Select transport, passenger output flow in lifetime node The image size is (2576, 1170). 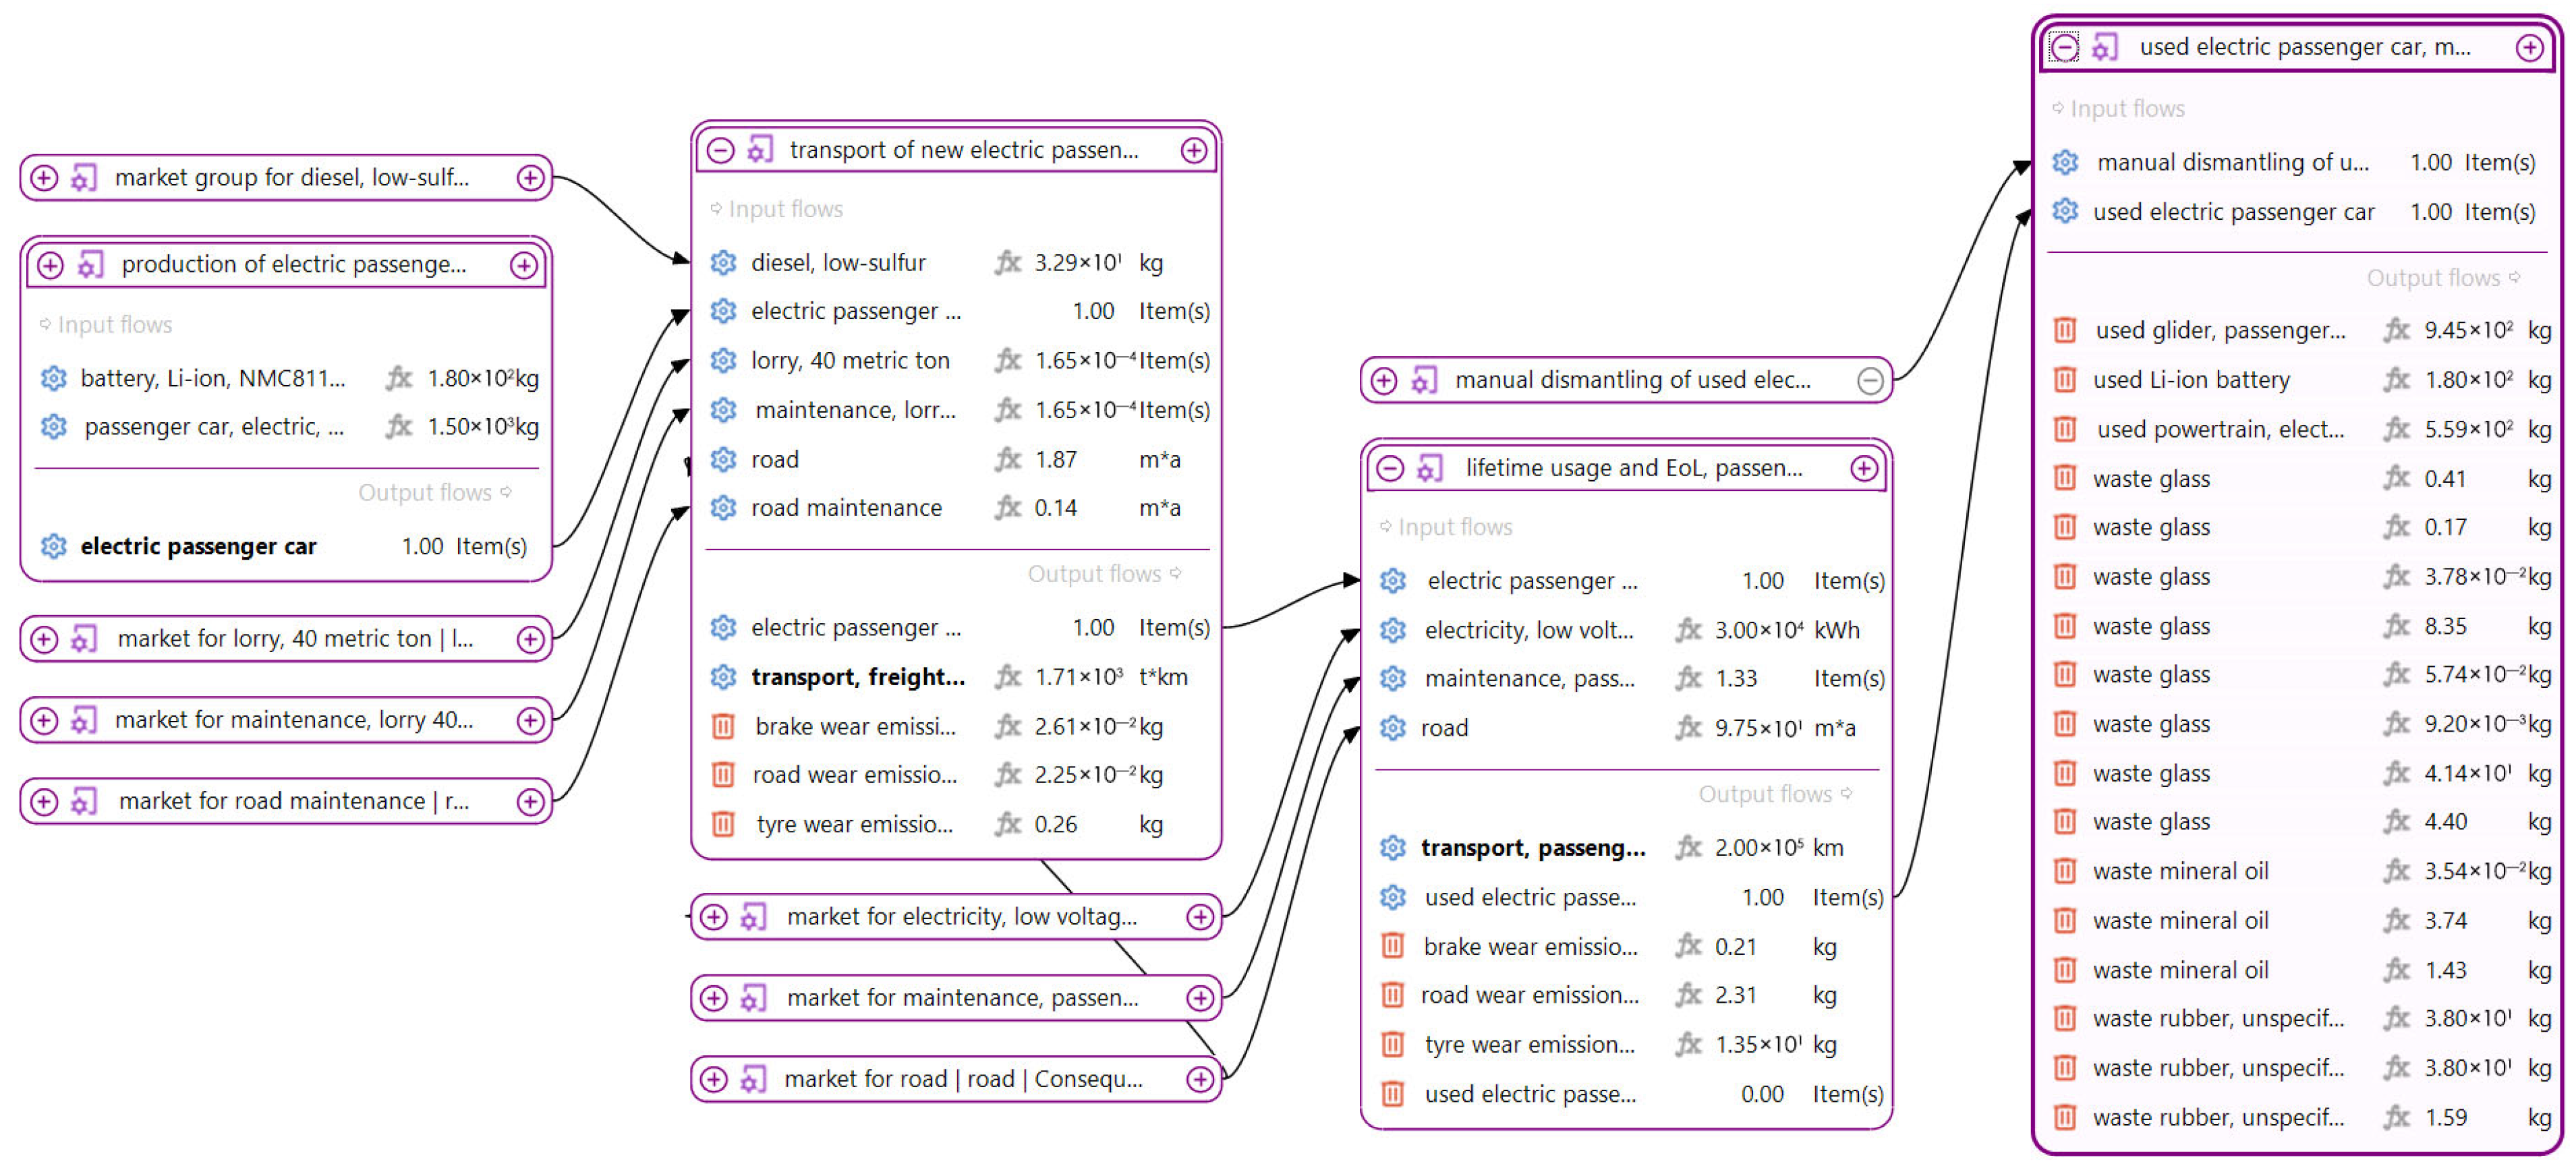pyautogui.click(x=1532, y=848)
